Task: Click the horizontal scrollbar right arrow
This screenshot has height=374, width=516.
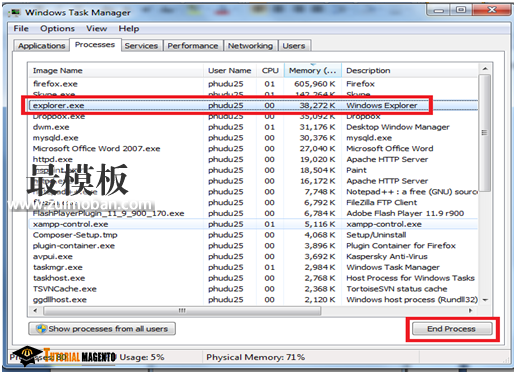Action: tap(470, 311)
